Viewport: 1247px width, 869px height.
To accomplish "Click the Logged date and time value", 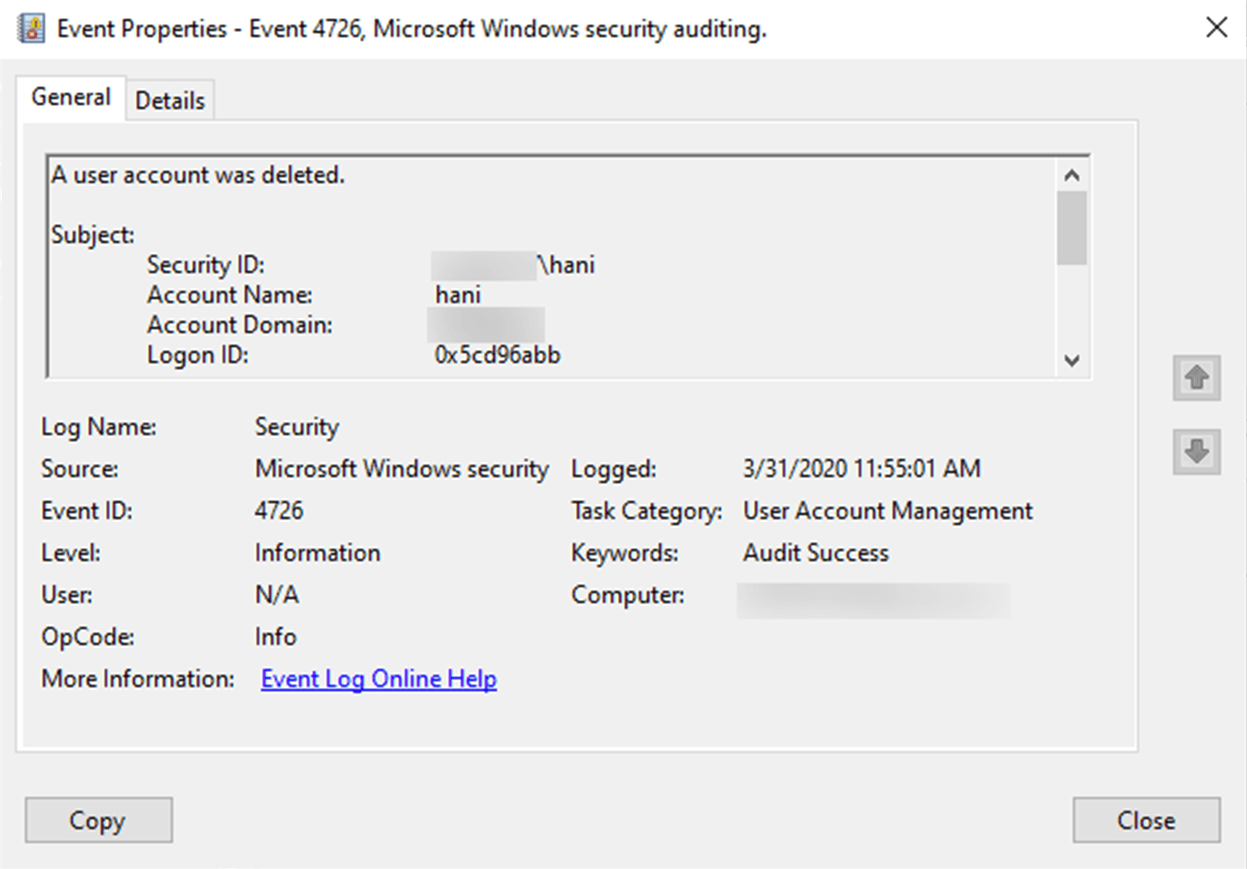I will point(861,468).
